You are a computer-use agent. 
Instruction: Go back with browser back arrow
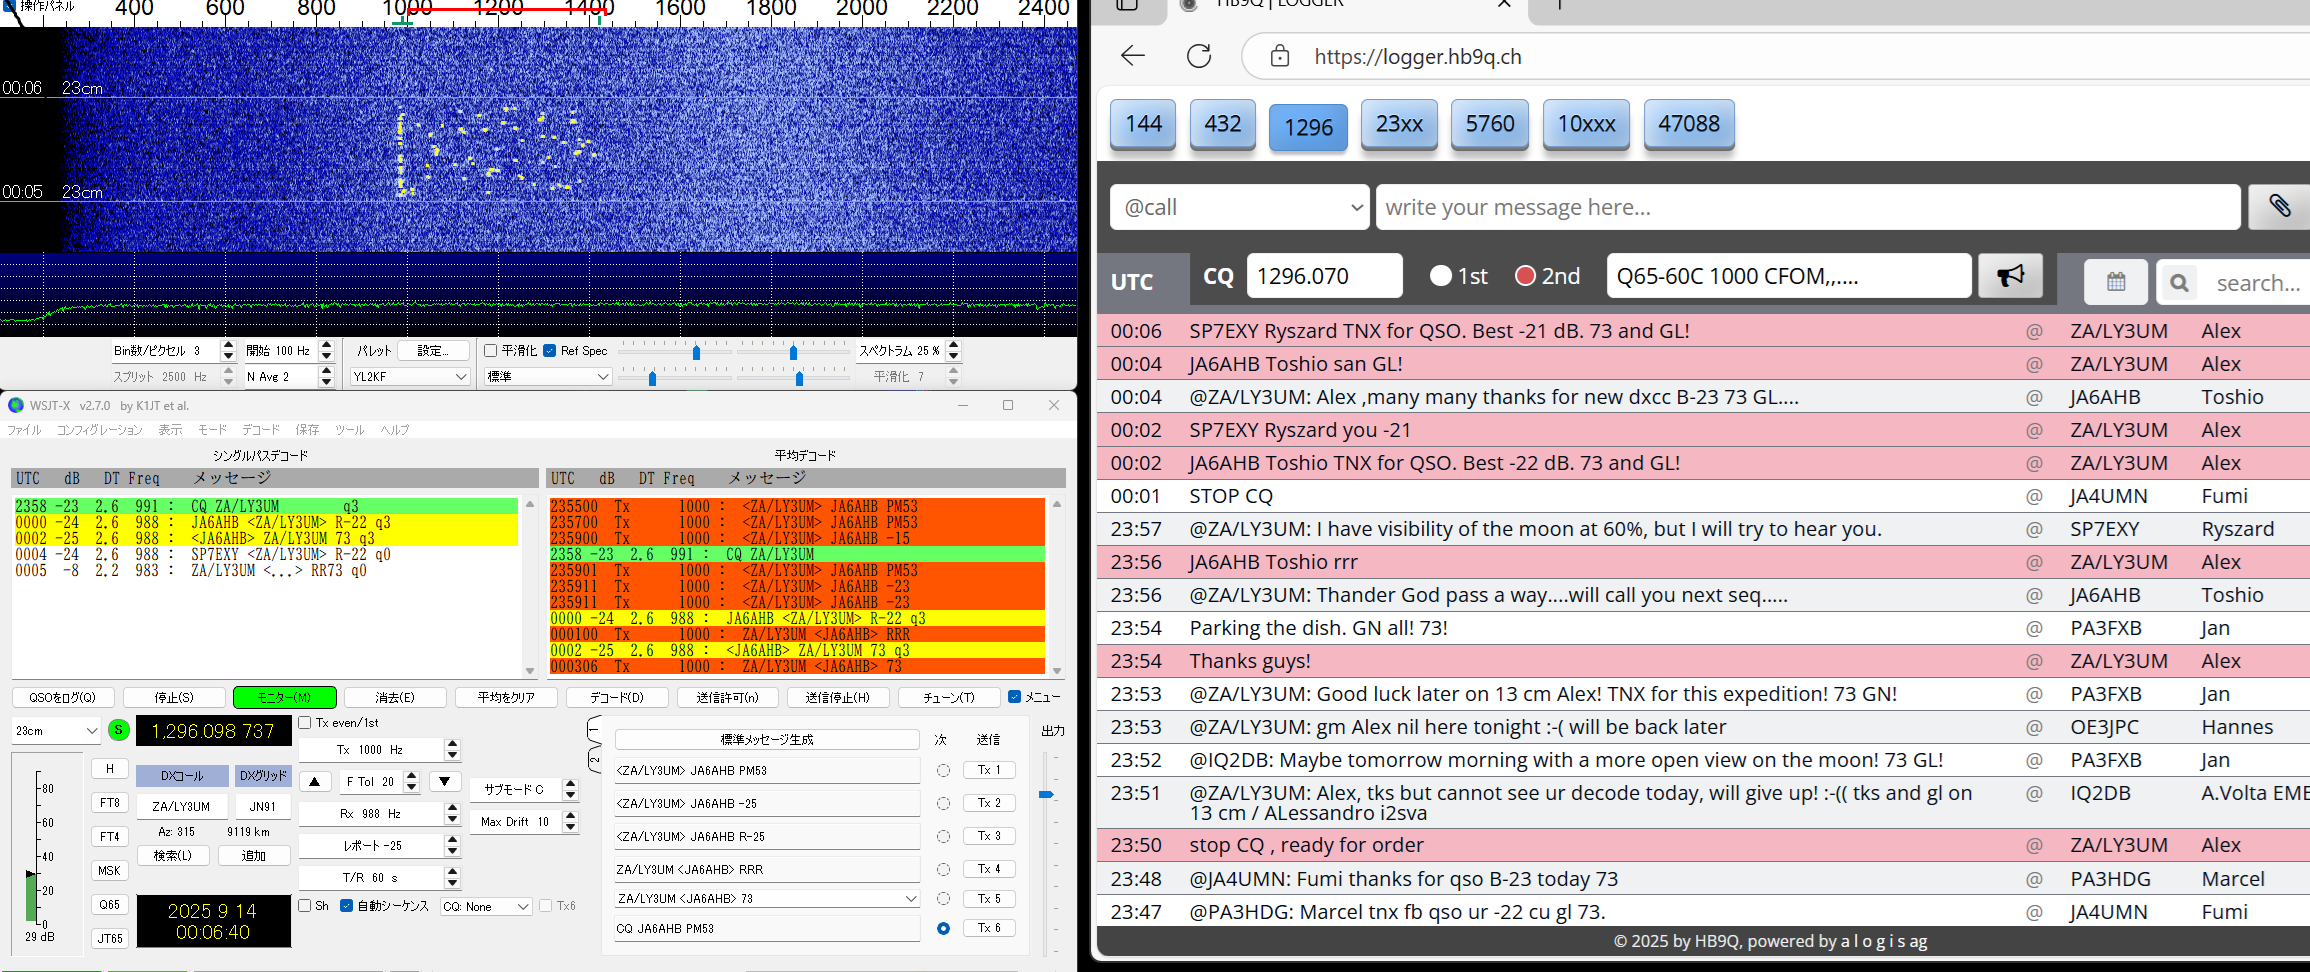point(1133,56)
